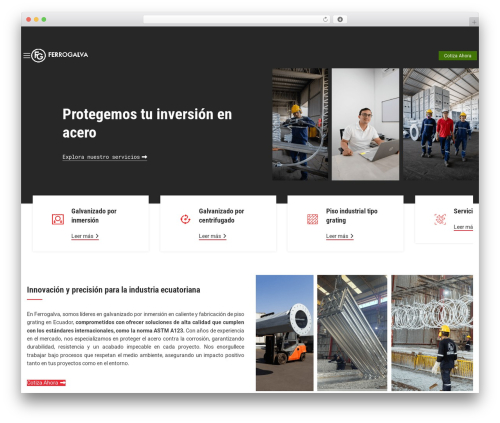Click the Piso industrial tipo grating icon
The height and width of the screenshot is (423, 500).
pos(312,219)
